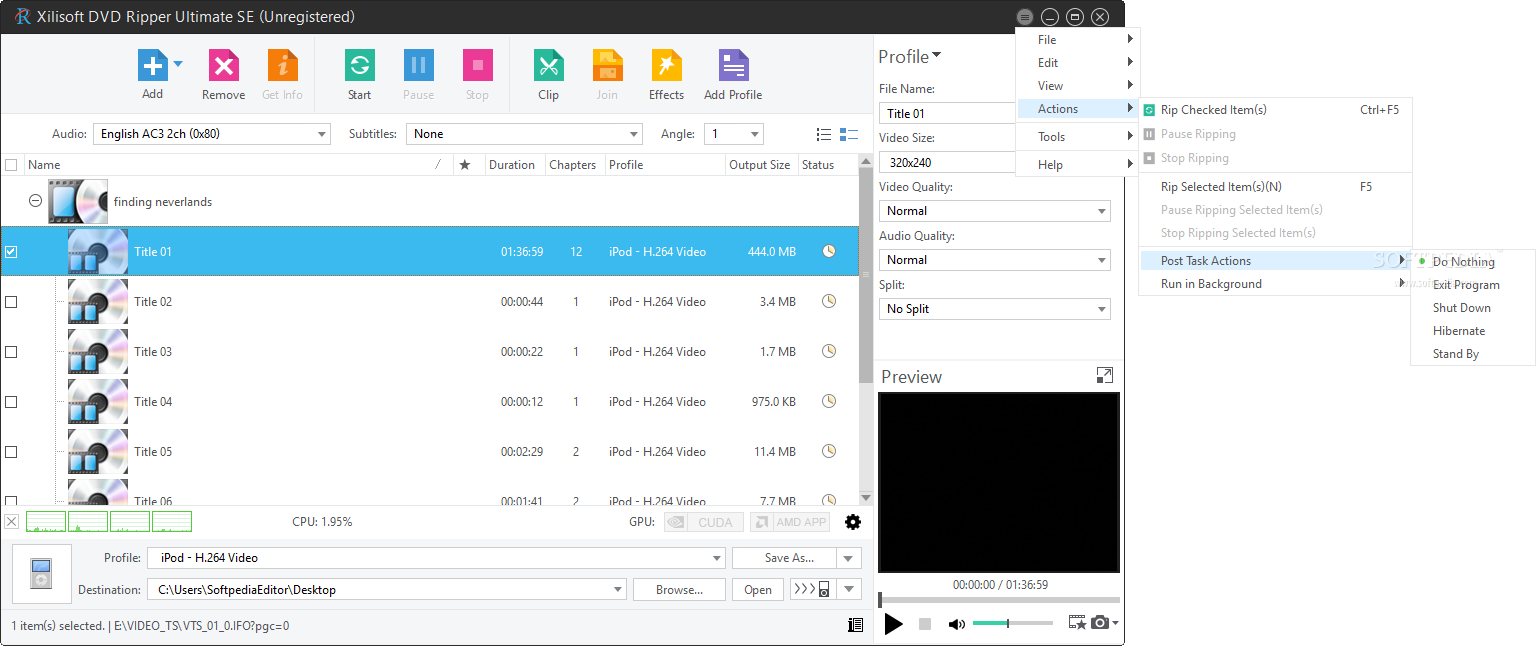This screenshot has height=646, width=1536.
Task: Open the View menu
Action: (x=1077, y=86)
